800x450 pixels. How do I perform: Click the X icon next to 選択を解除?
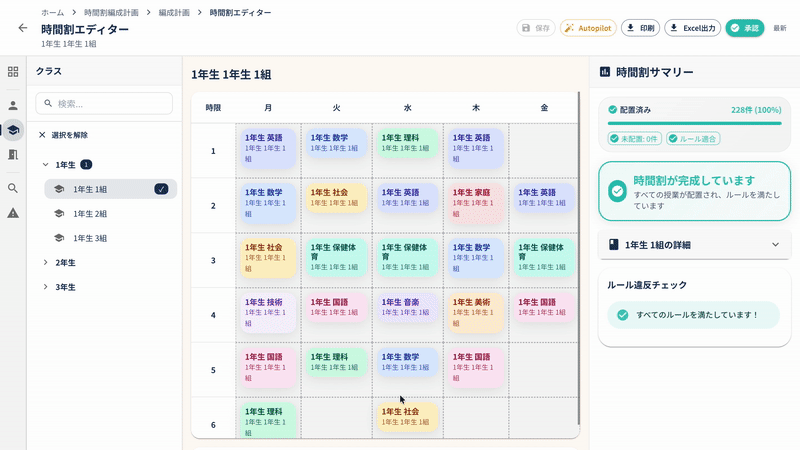(x=42, y=135)
